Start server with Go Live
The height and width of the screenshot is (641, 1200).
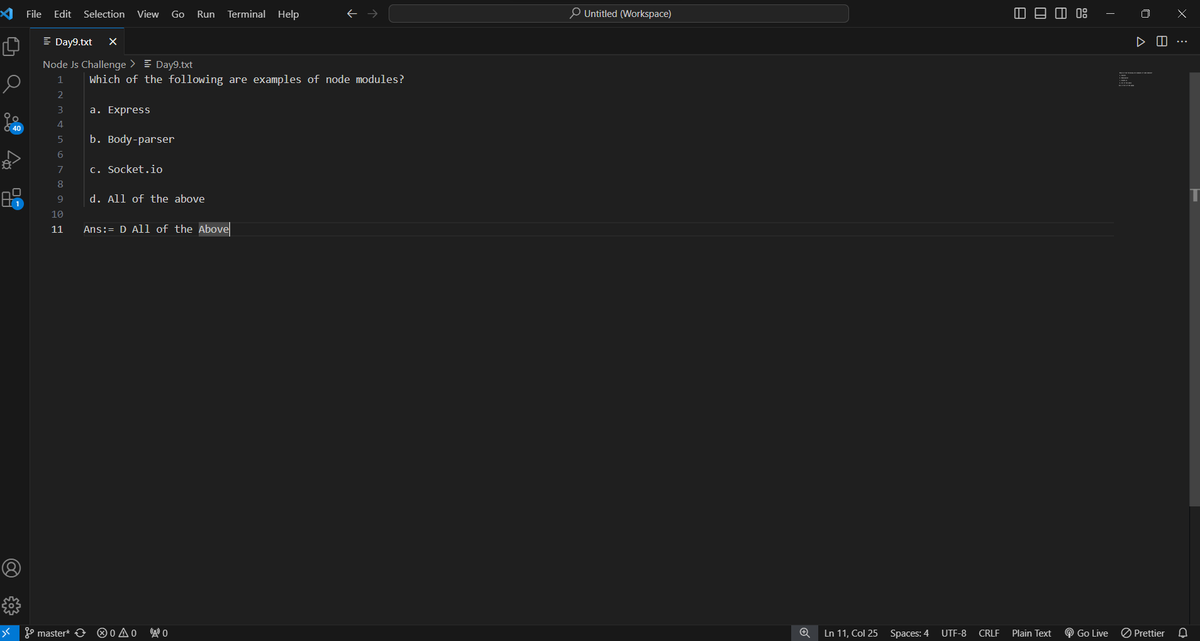[x=1084, y=633]
